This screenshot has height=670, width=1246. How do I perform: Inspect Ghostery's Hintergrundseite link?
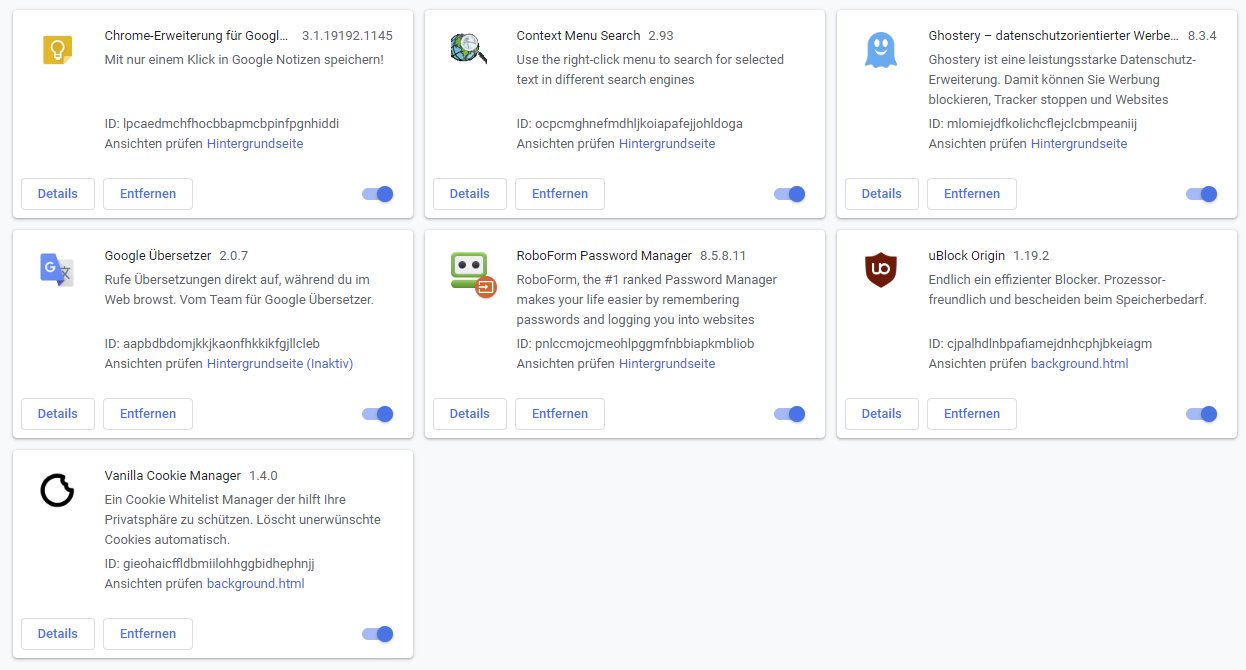point(1079,144)
